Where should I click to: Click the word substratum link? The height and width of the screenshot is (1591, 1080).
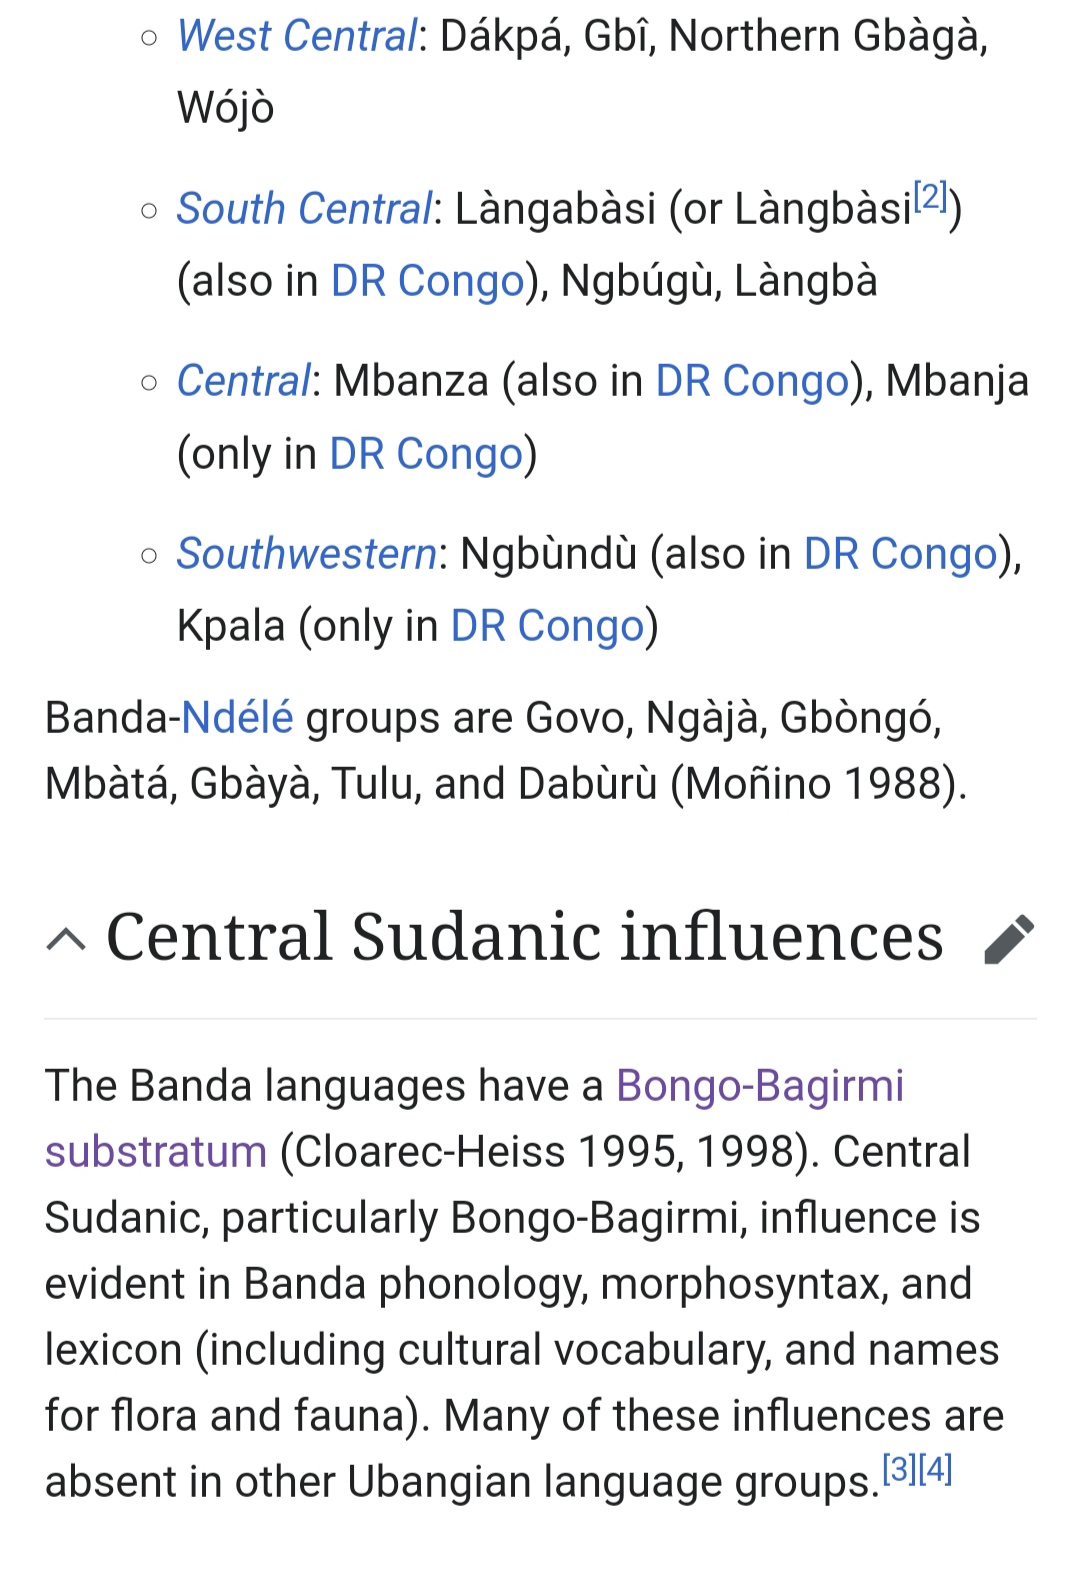click(156, 1152)
